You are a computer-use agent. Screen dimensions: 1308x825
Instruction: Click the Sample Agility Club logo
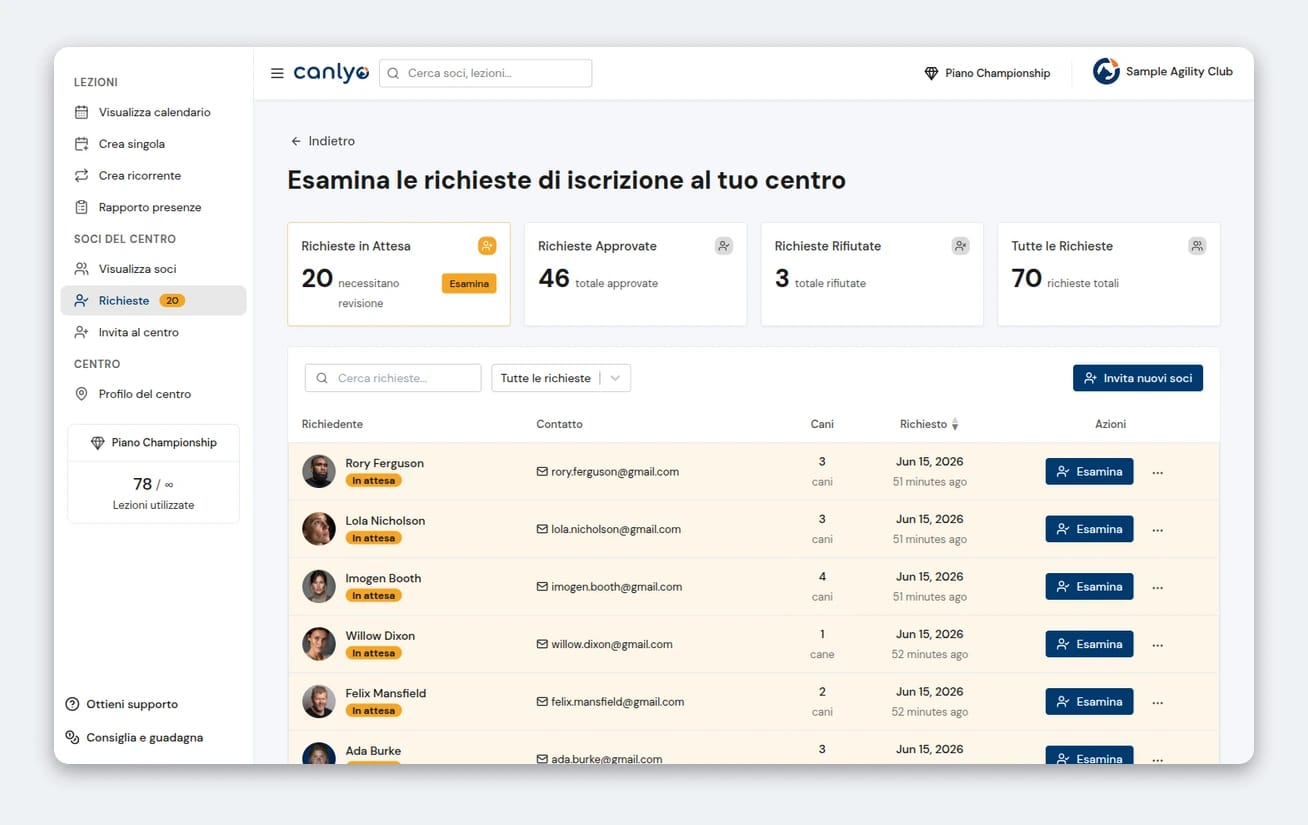coord(1106,72)
